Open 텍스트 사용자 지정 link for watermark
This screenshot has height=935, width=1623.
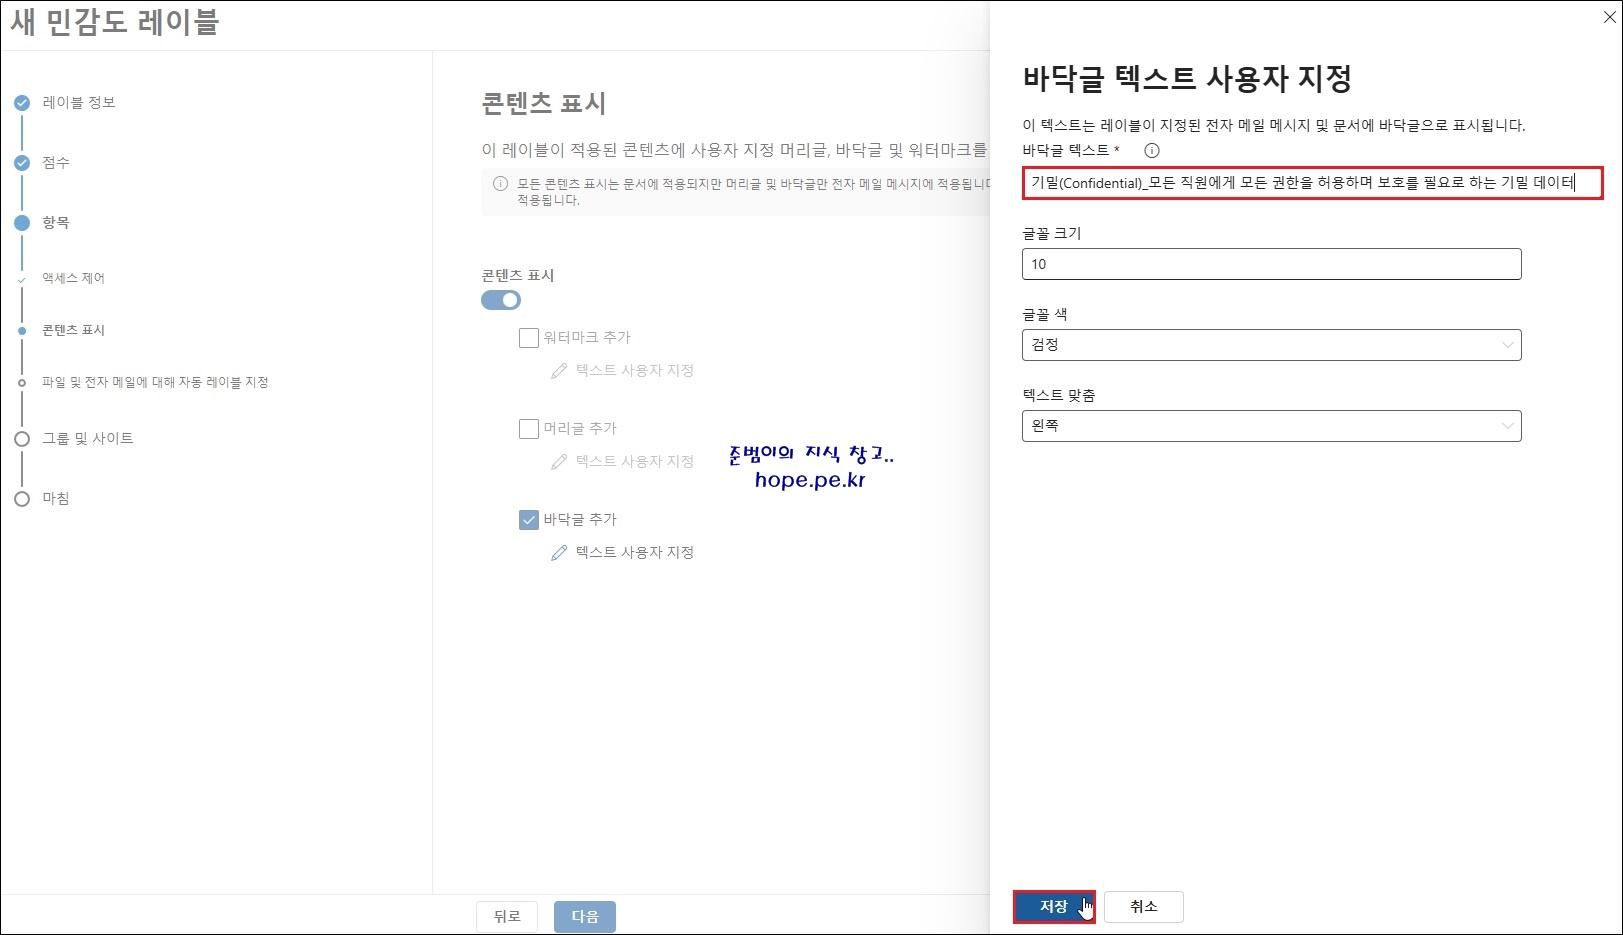(x=635, y=371)
